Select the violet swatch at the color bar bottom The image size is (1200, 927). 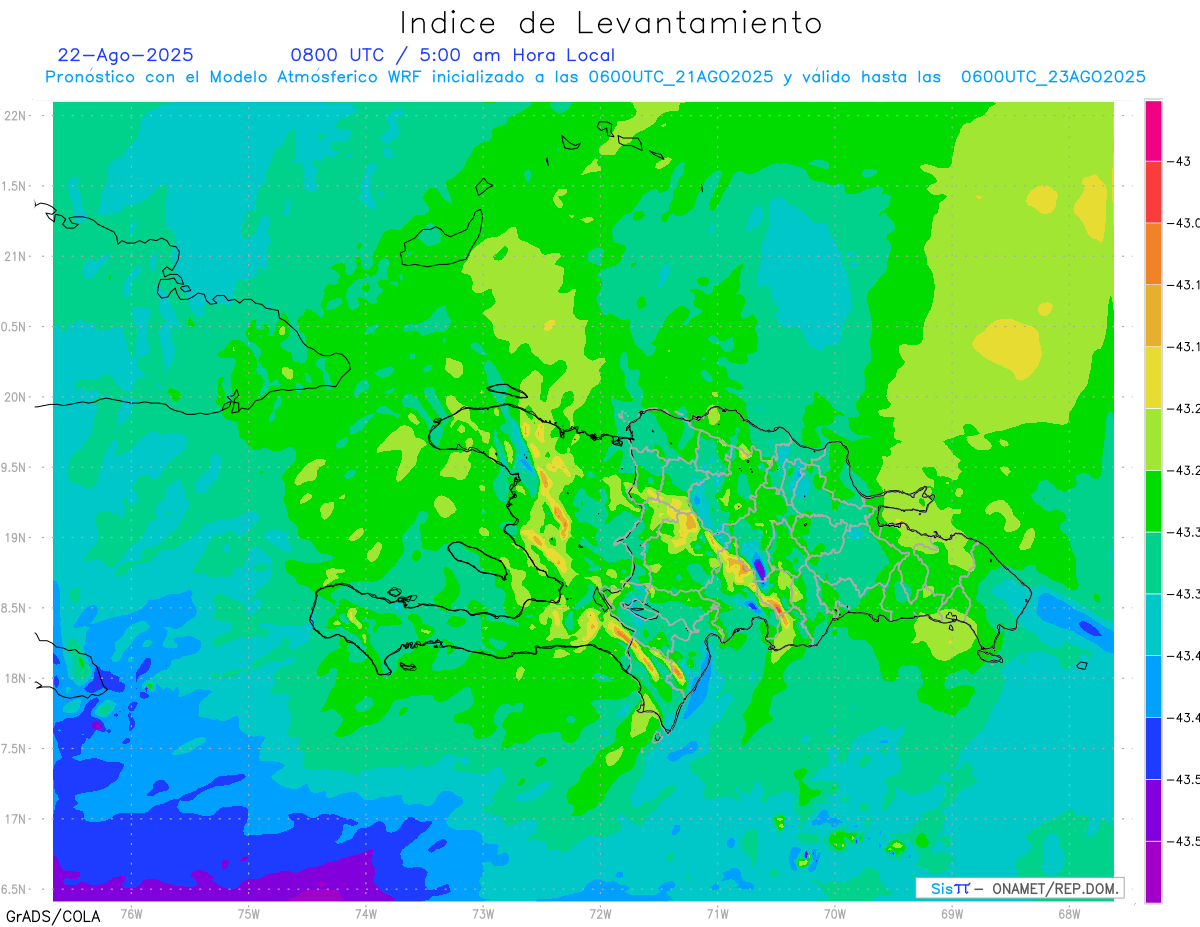(1153, 871)
